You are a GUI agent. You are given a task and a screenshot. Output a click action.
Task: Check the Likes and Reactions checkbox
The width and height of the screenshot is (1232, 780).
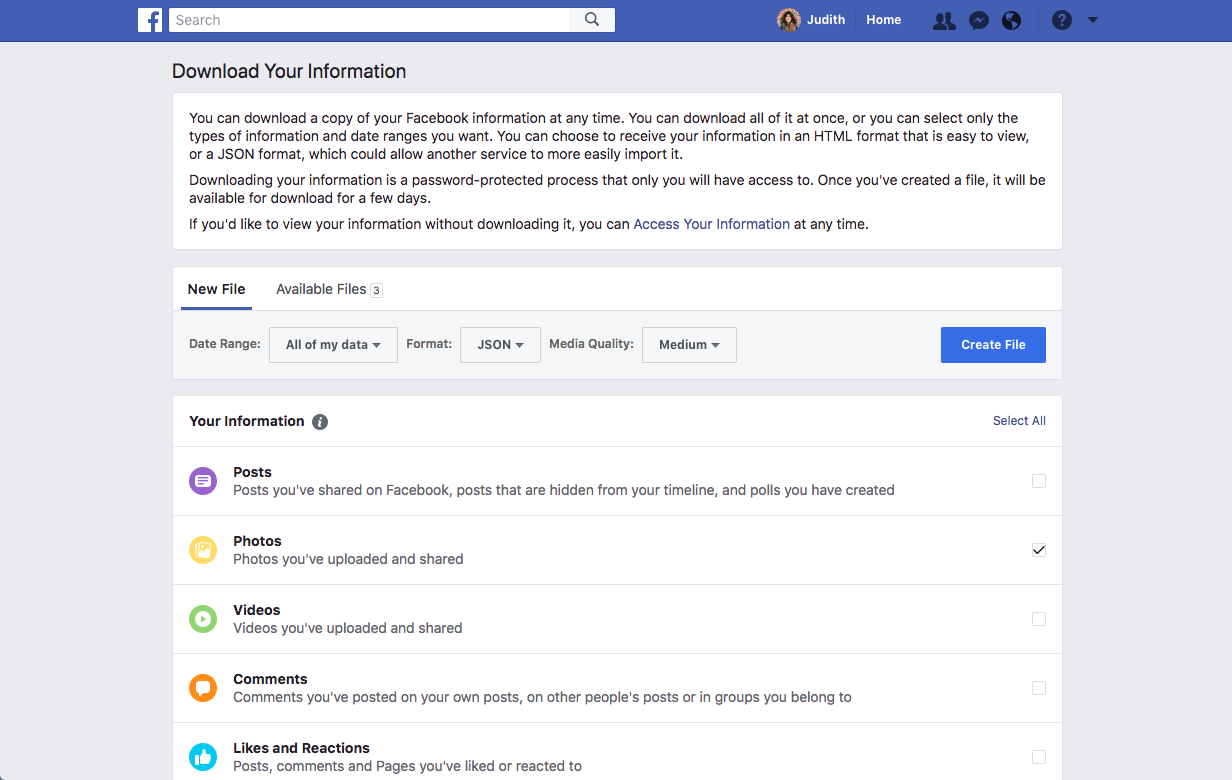[x=1039, y=757]
